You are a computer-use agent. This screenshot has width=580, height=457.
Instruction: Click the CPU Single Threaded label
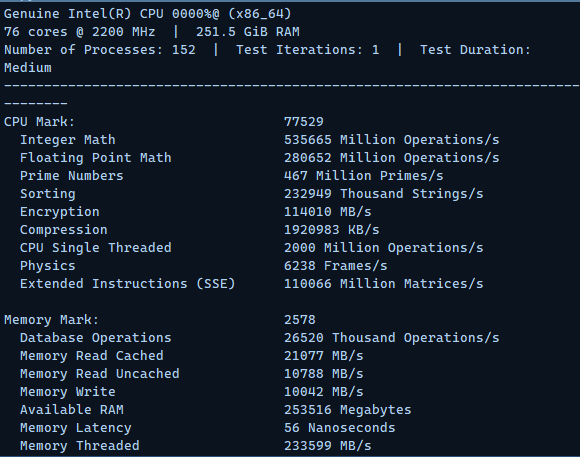coord(95,248)
